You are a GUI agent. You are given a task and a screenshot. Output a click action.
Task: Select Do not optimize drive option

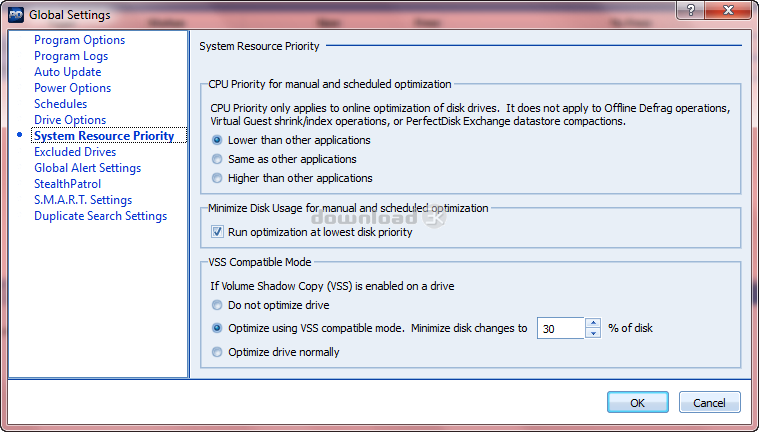217,305
